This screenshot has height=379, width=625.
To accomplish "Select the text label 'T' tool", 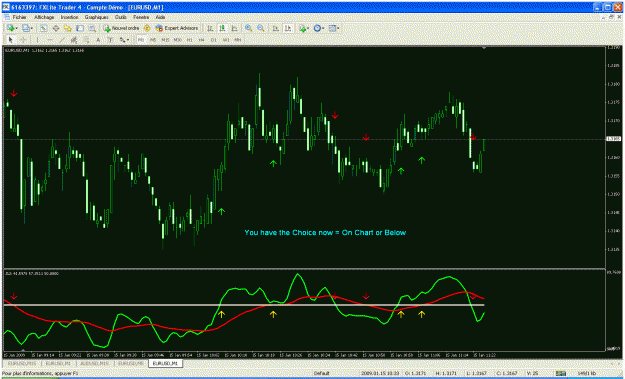I will (x=110, y=40).
